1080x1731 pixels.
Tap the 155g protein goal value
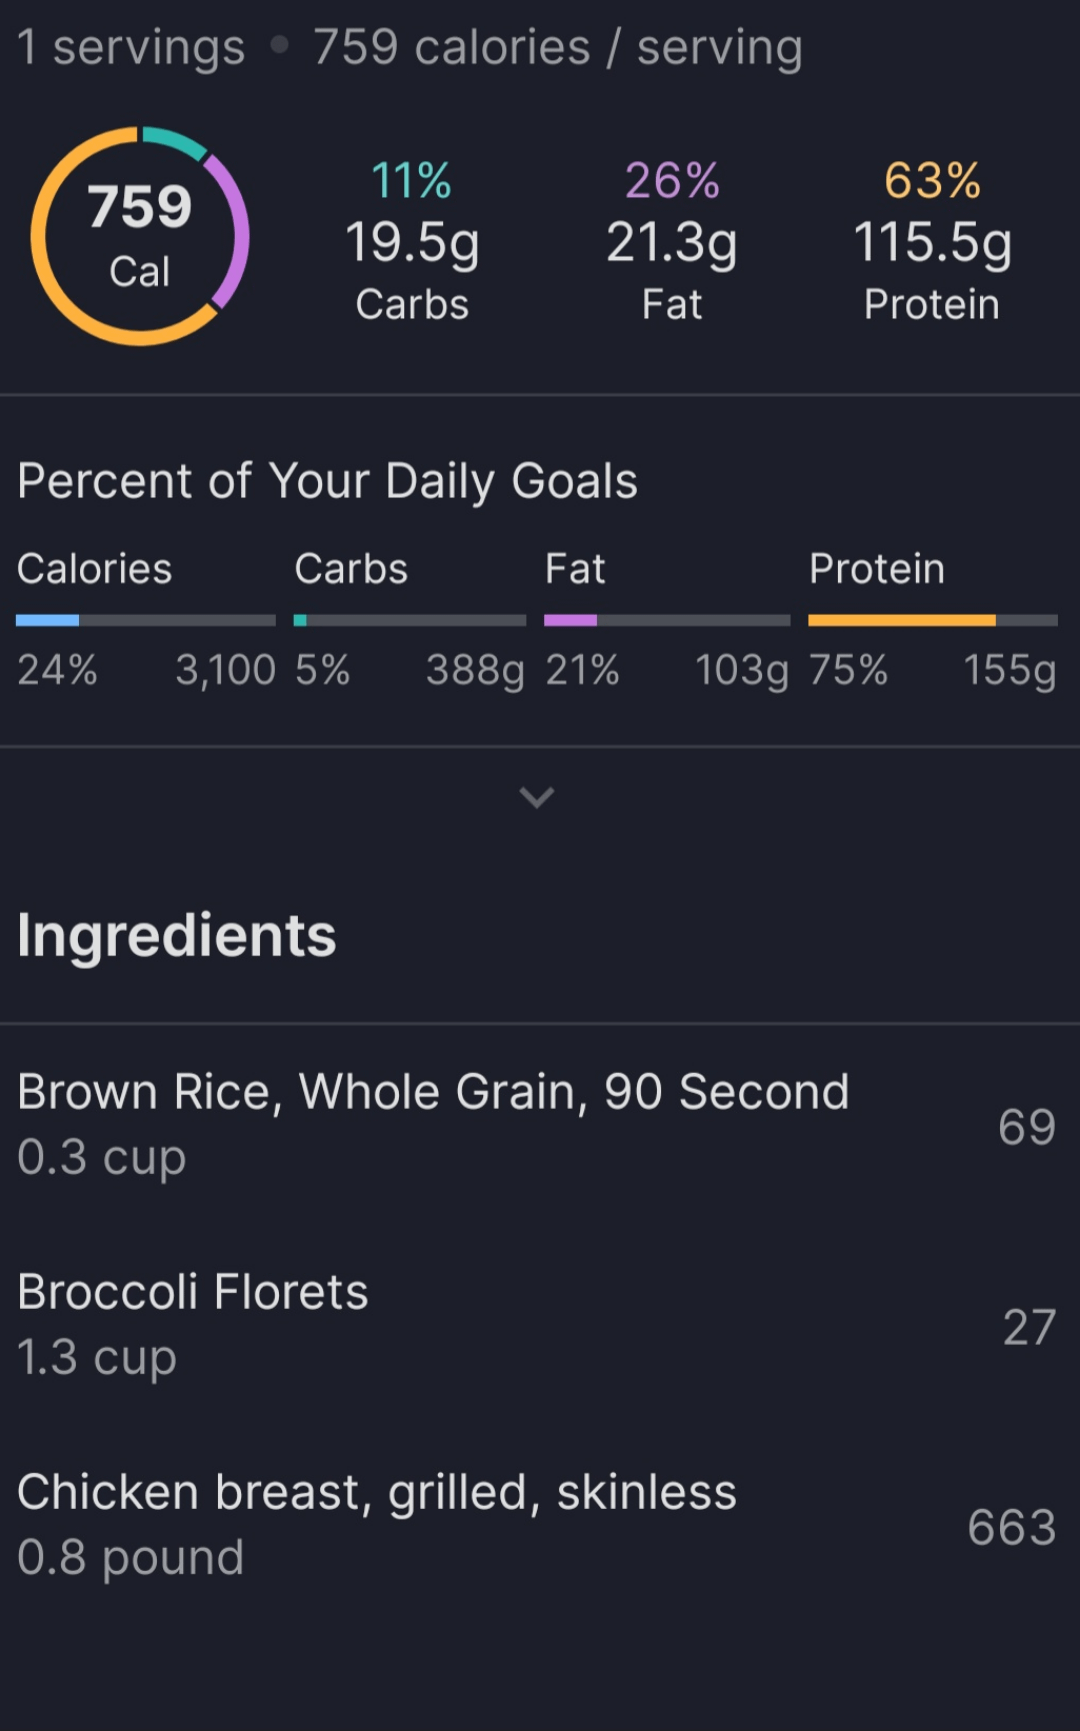coord(1009,669)
